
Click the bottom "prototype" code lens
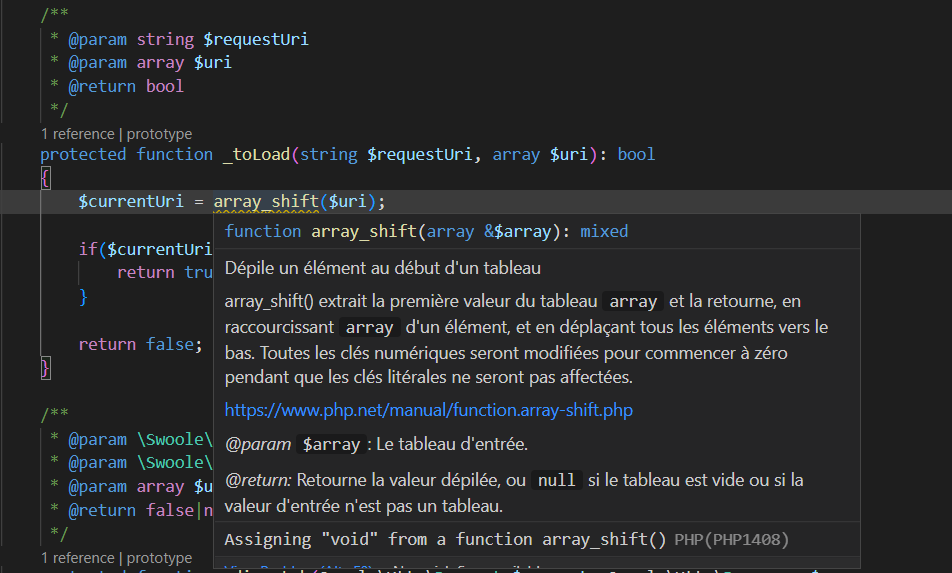[x=159, y=558]
